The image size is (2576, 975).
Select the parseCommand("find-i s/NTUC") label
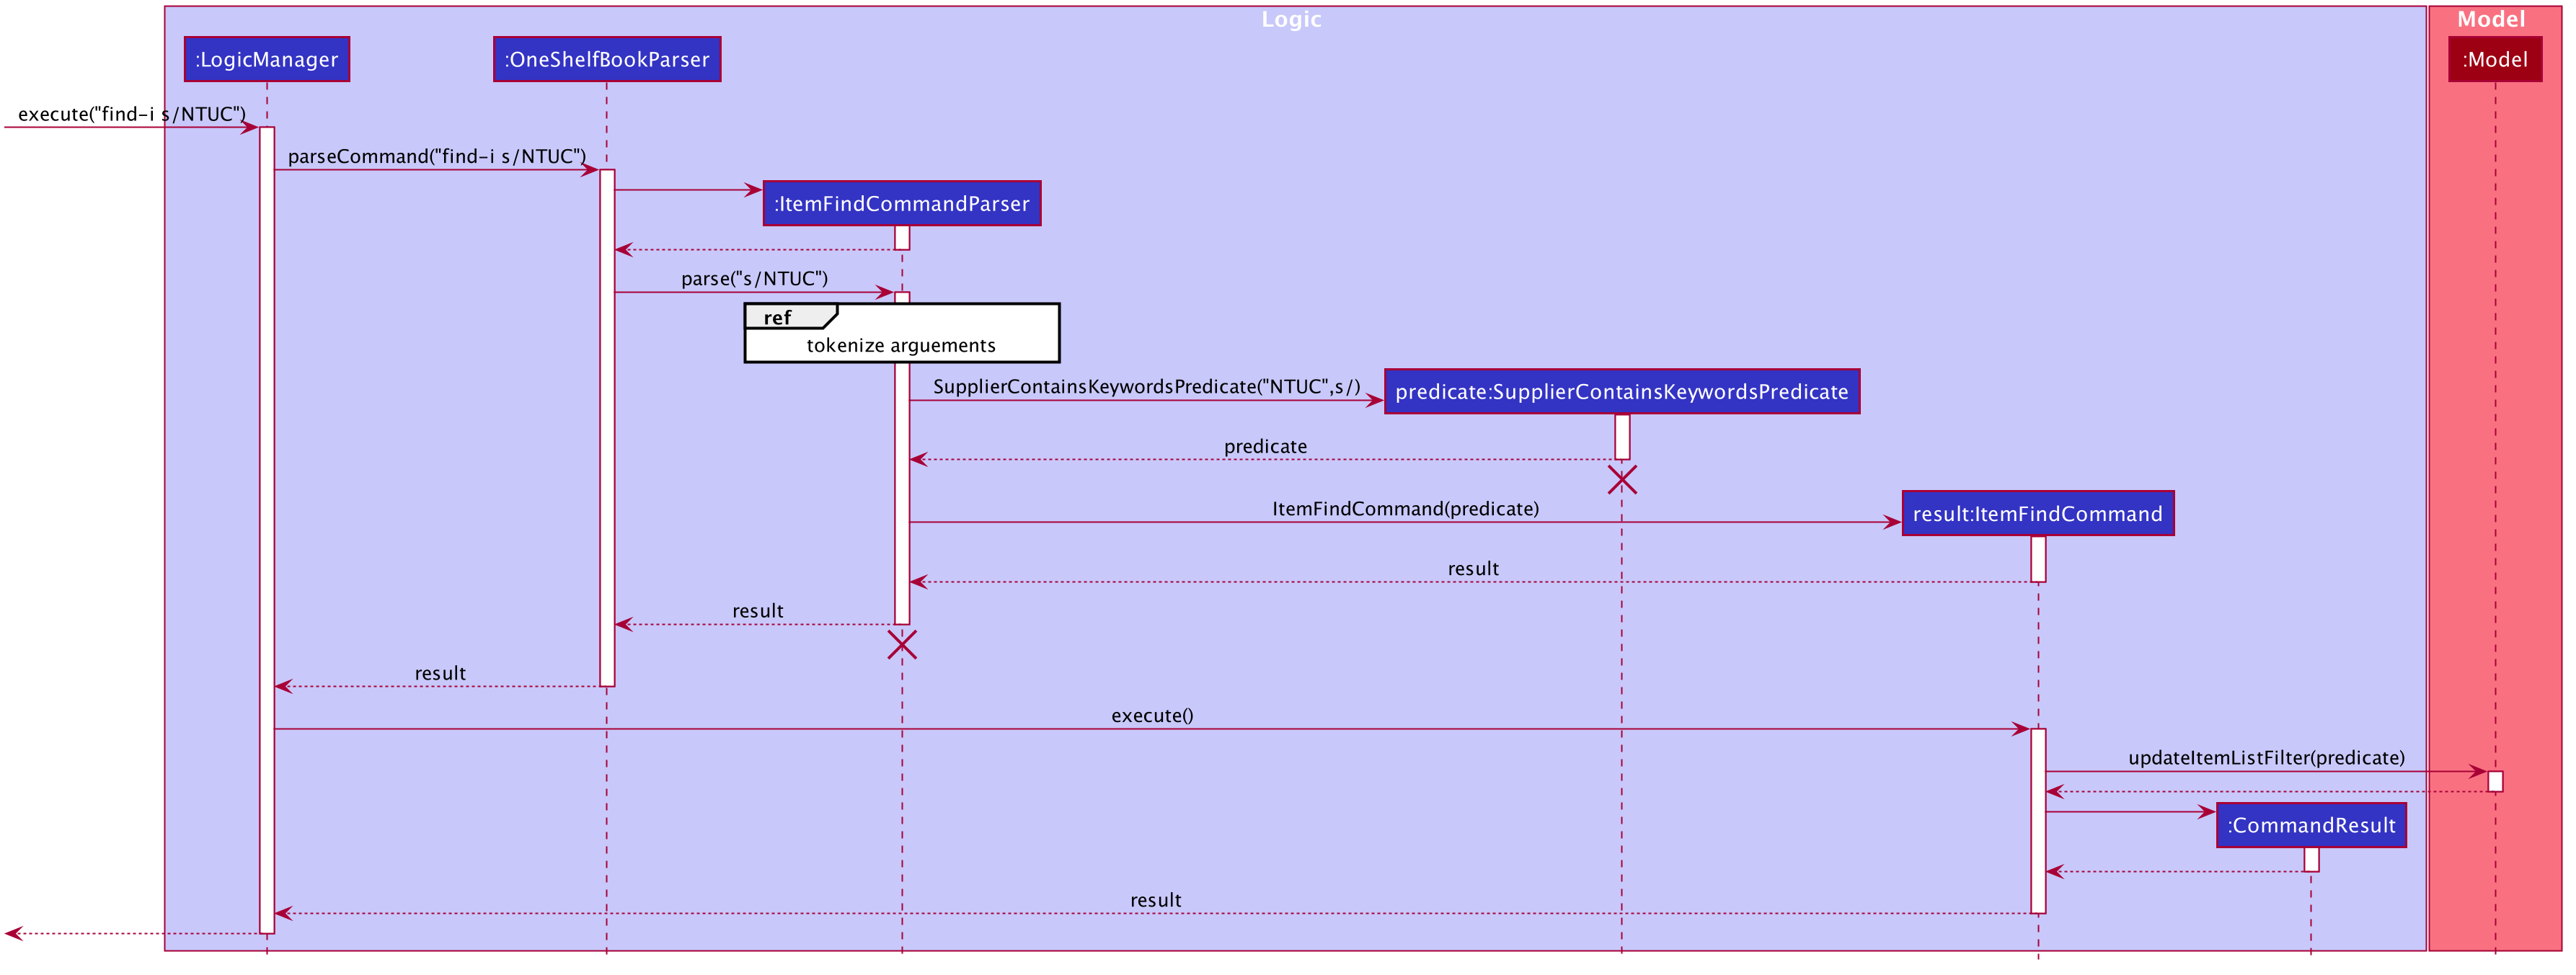[x=437, y=156]
